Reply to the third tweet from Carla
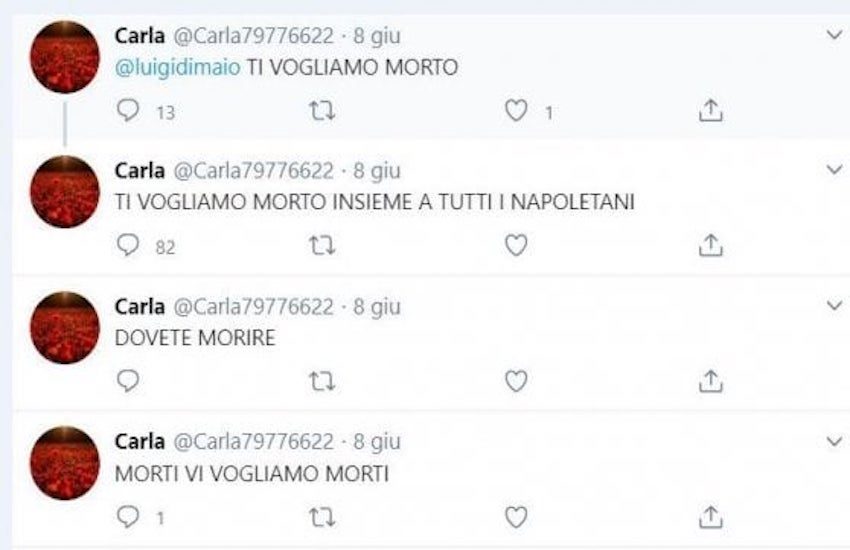Image resolution: width=850 pixels, height=550 pixels. point(128,381)
